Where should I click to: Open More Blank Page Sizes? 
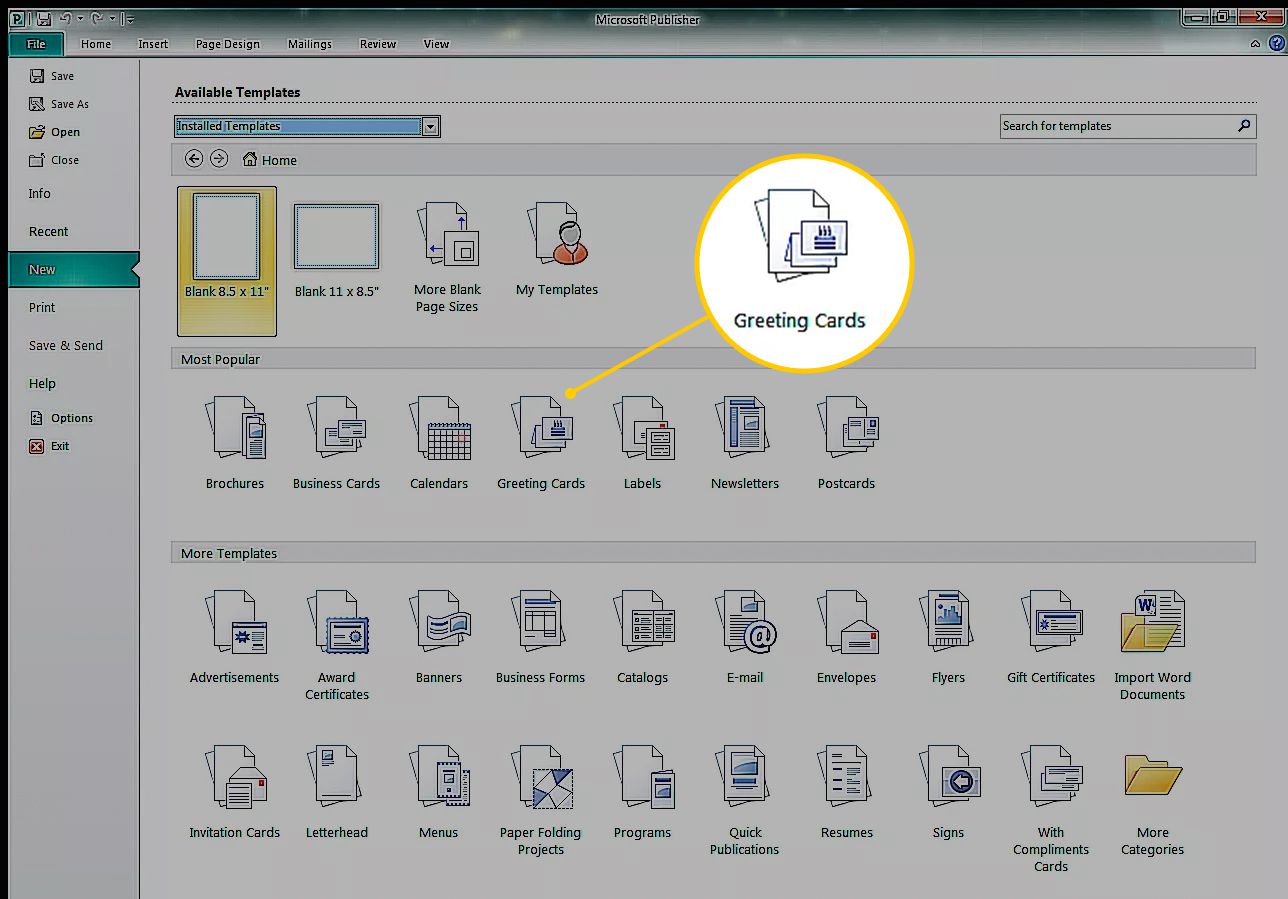[x=447, y=257]
